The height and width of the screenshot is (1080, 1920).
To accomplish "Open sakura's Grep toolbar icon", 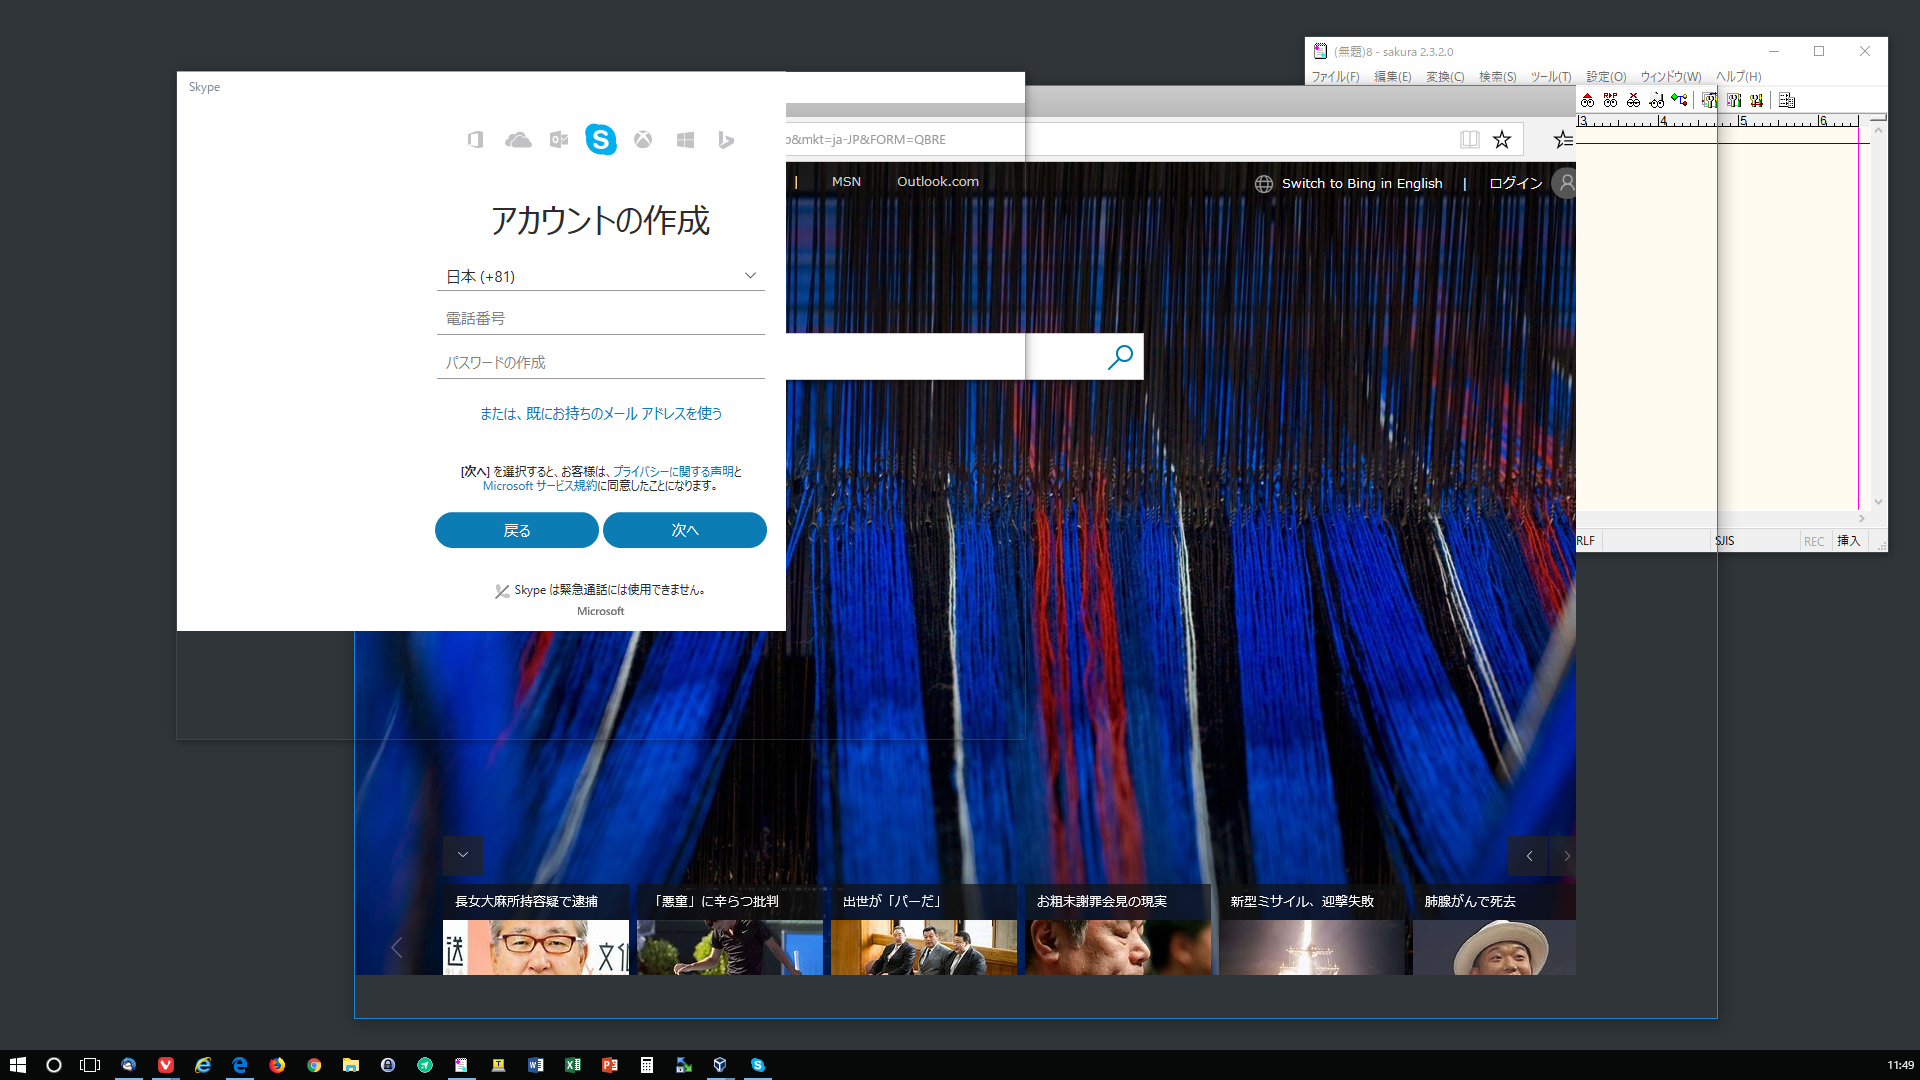I will 1656,100.
